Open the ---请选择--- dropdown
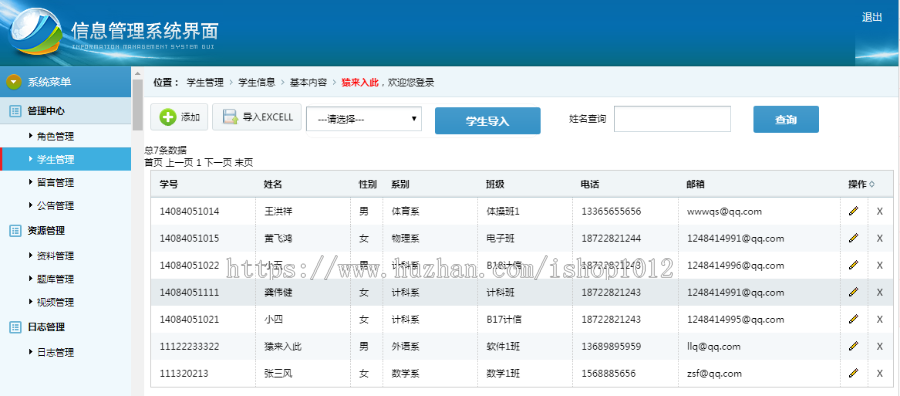 (364, 119)
